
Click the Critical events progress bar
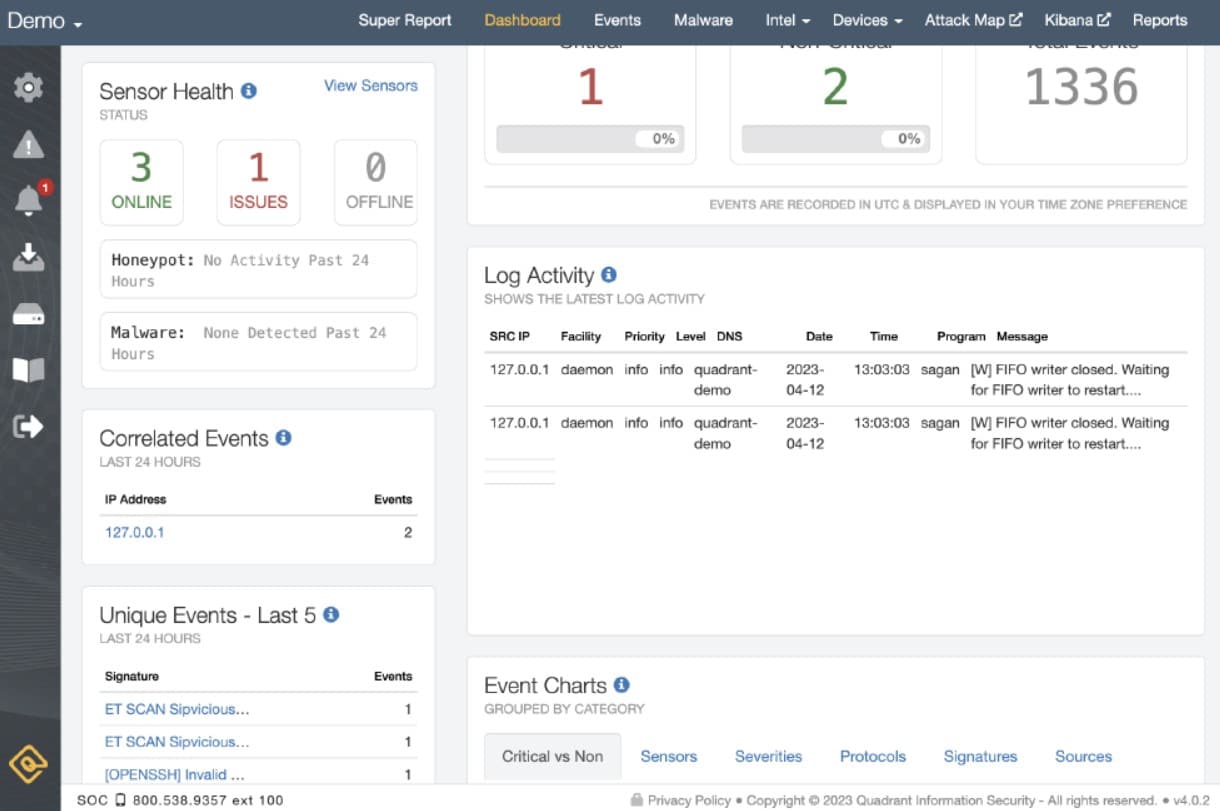590,139
